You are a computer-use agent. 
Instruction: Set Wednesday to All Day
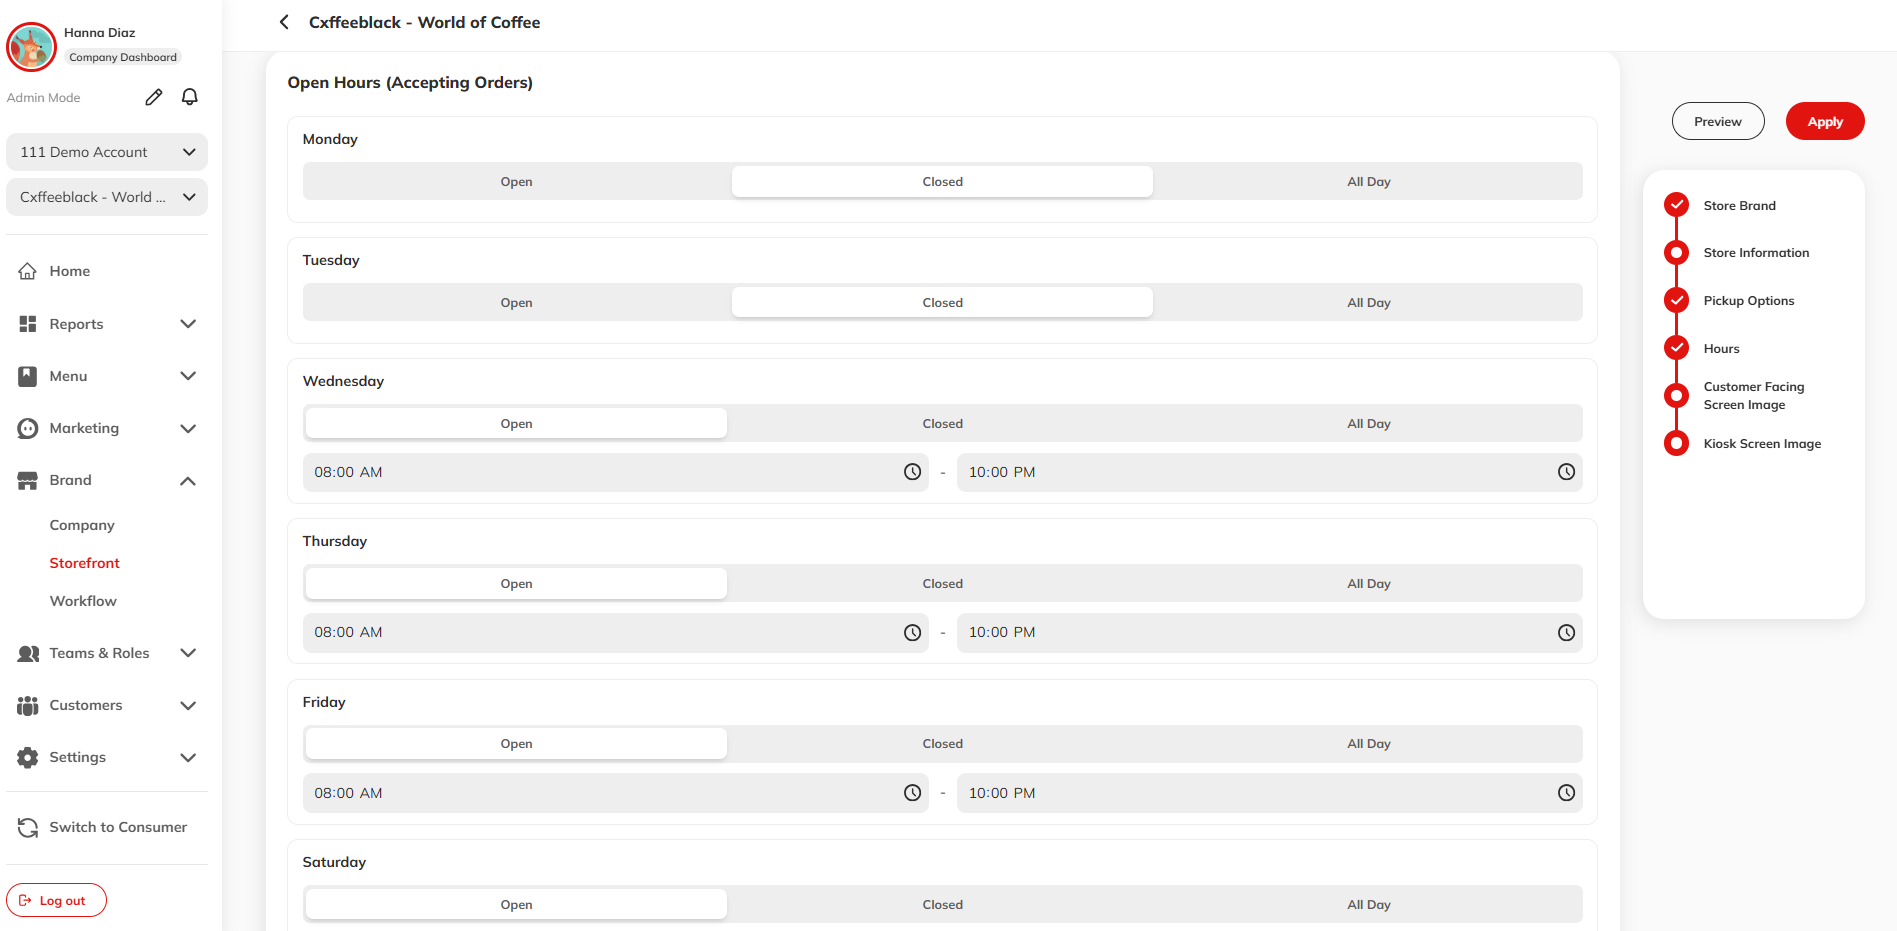[x=1368, y=424]
